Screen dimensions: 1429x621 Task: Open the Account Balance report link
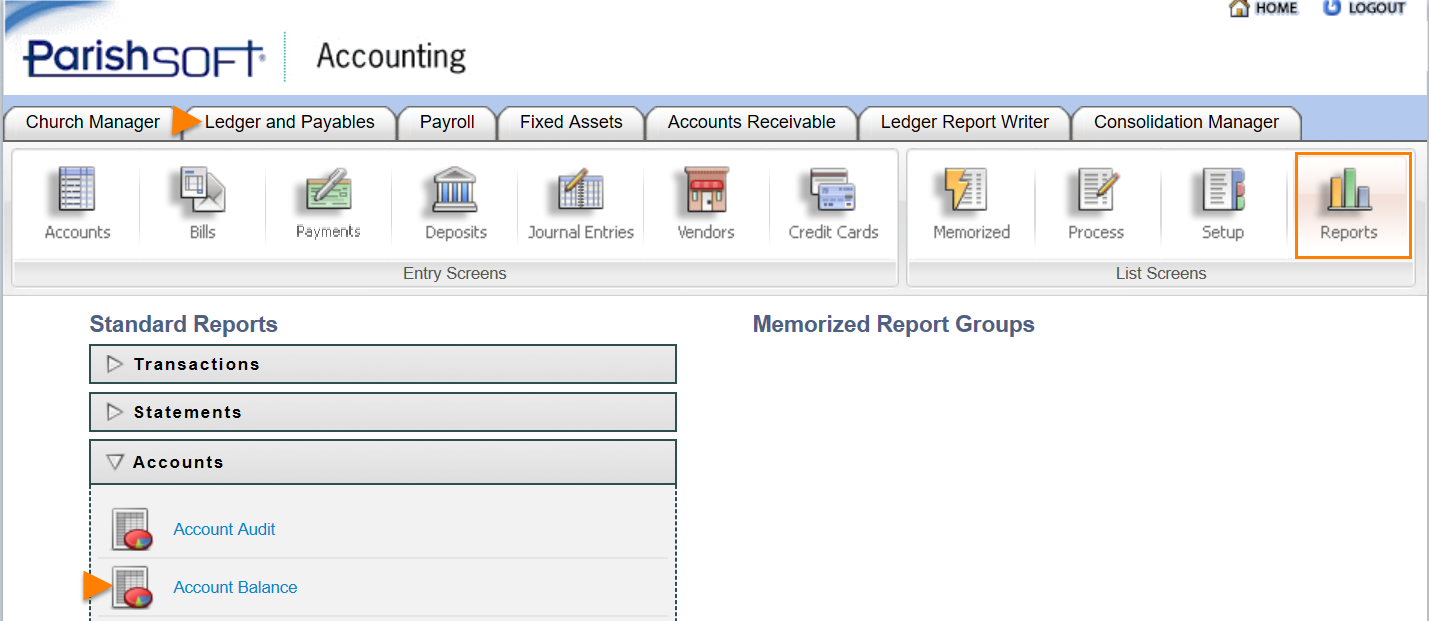pyautogui.click(x=235, y=587)
